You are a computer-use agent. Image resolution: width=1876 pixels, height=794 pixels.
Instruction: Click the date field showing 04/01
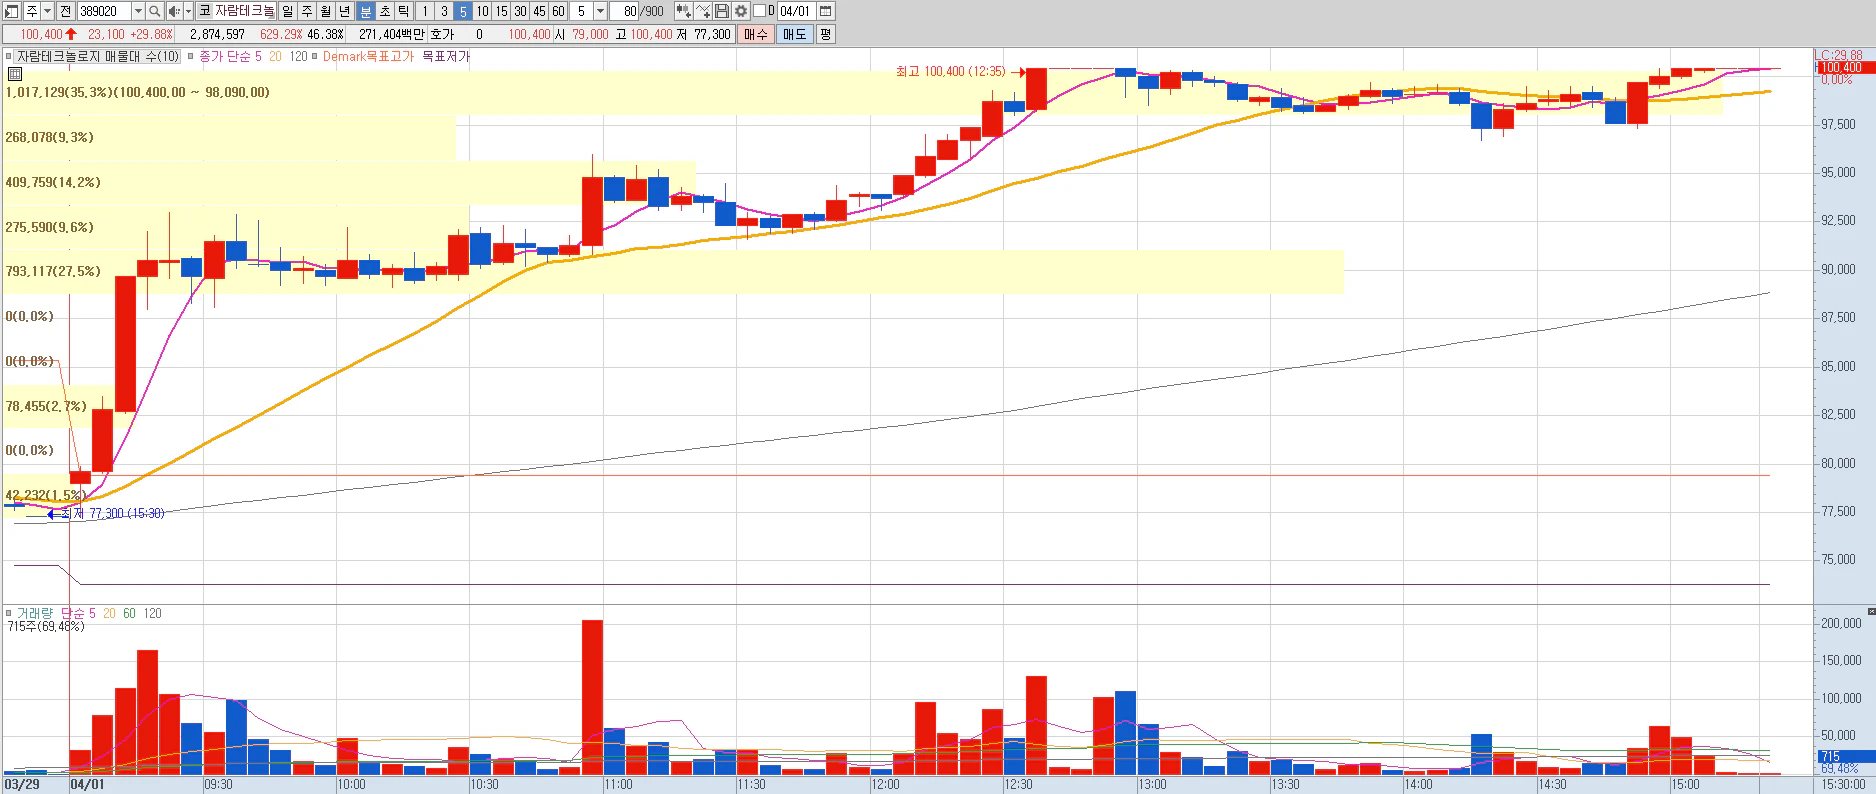click(796, 11)
